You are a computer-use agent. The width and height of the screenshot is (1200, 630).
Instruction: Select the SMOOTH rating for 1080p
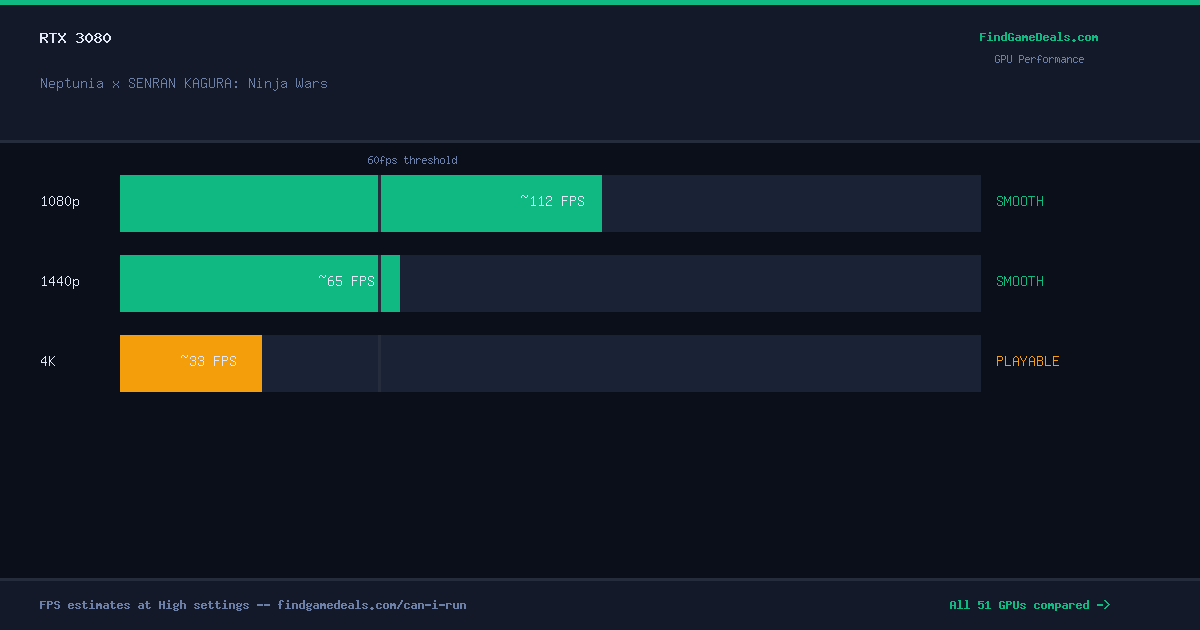1020,202
